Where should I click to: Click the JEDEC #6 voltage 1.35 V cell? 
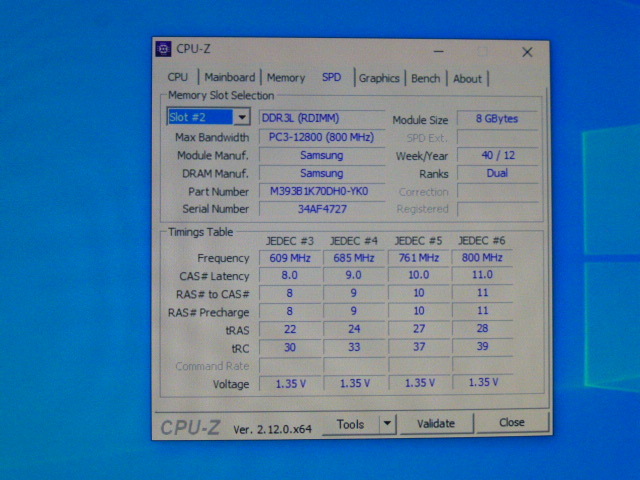482,382
